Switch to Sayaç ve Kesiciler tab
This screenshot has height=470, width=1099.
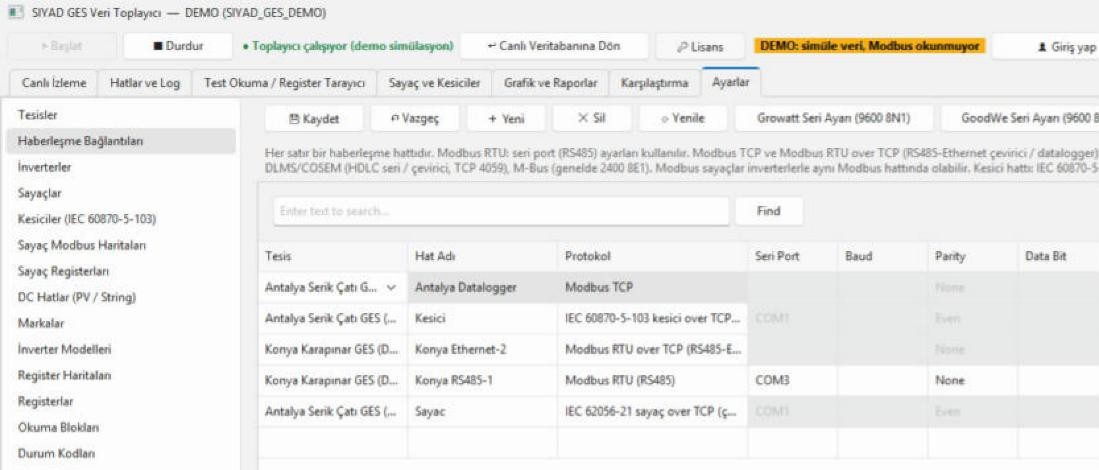[435, 83]
